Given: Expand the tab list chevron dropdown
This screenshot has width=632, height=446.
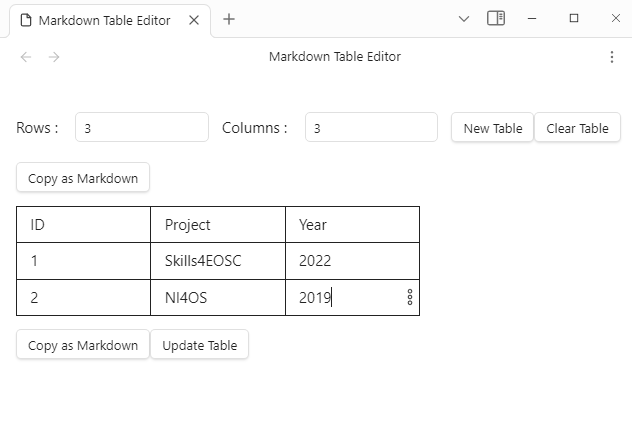Looking at the screenshot, I should (464, 18).
